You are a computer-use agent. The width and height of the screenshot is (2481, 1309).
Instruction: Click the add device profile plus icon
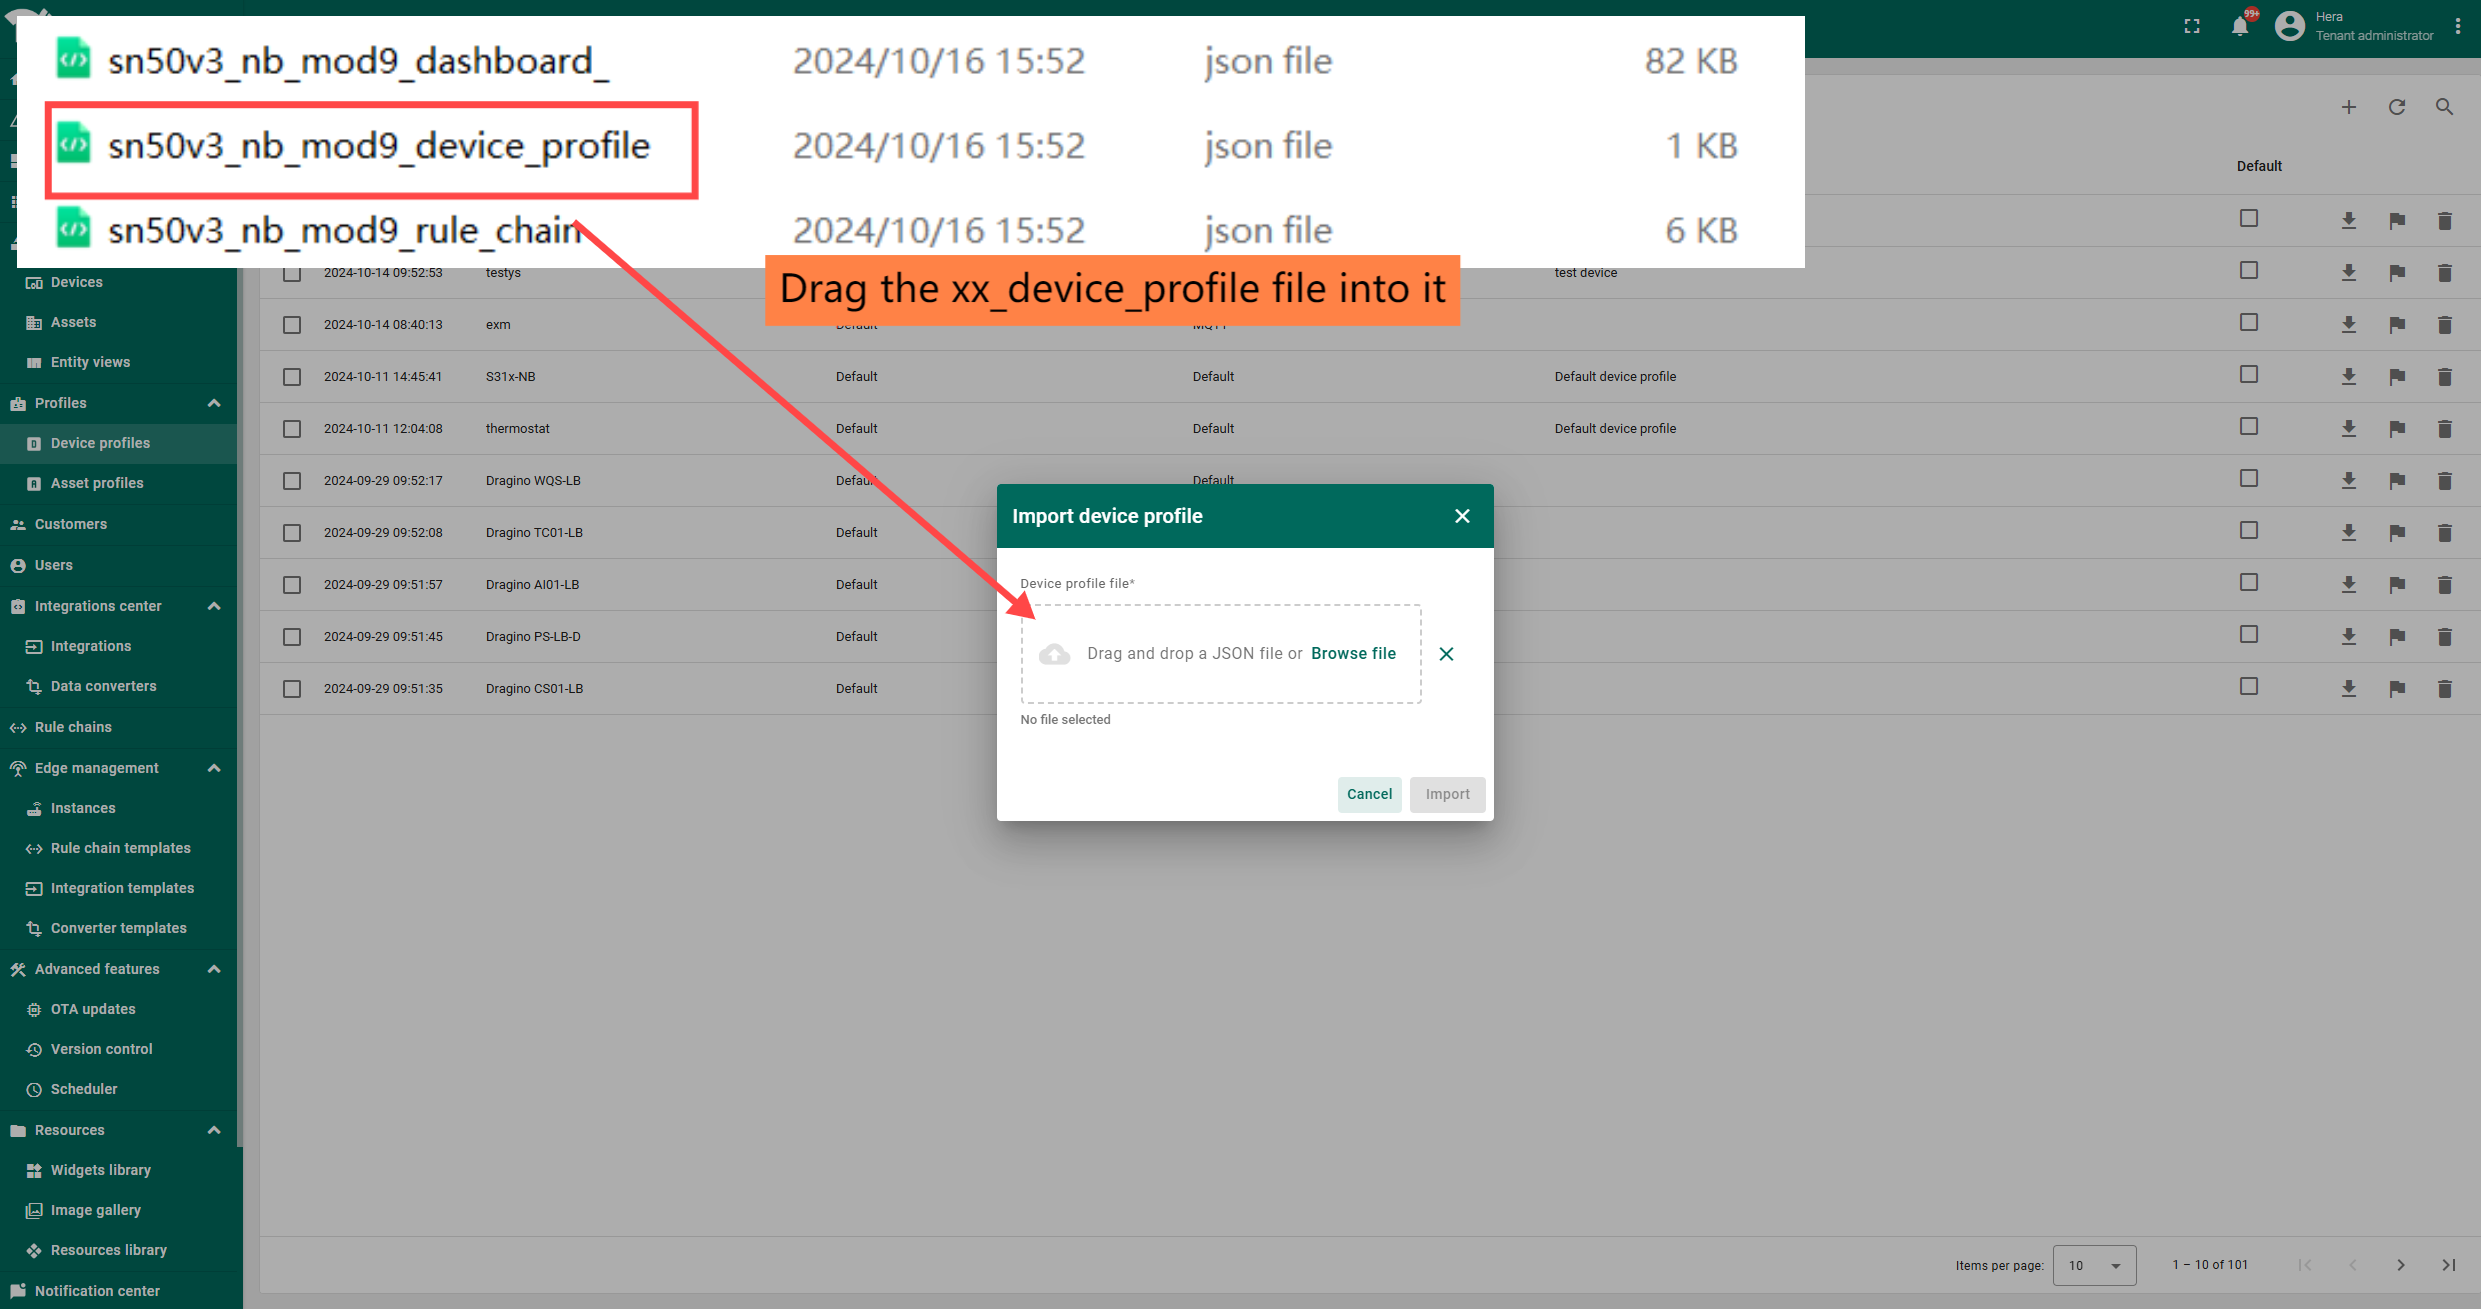point(2349,107)
